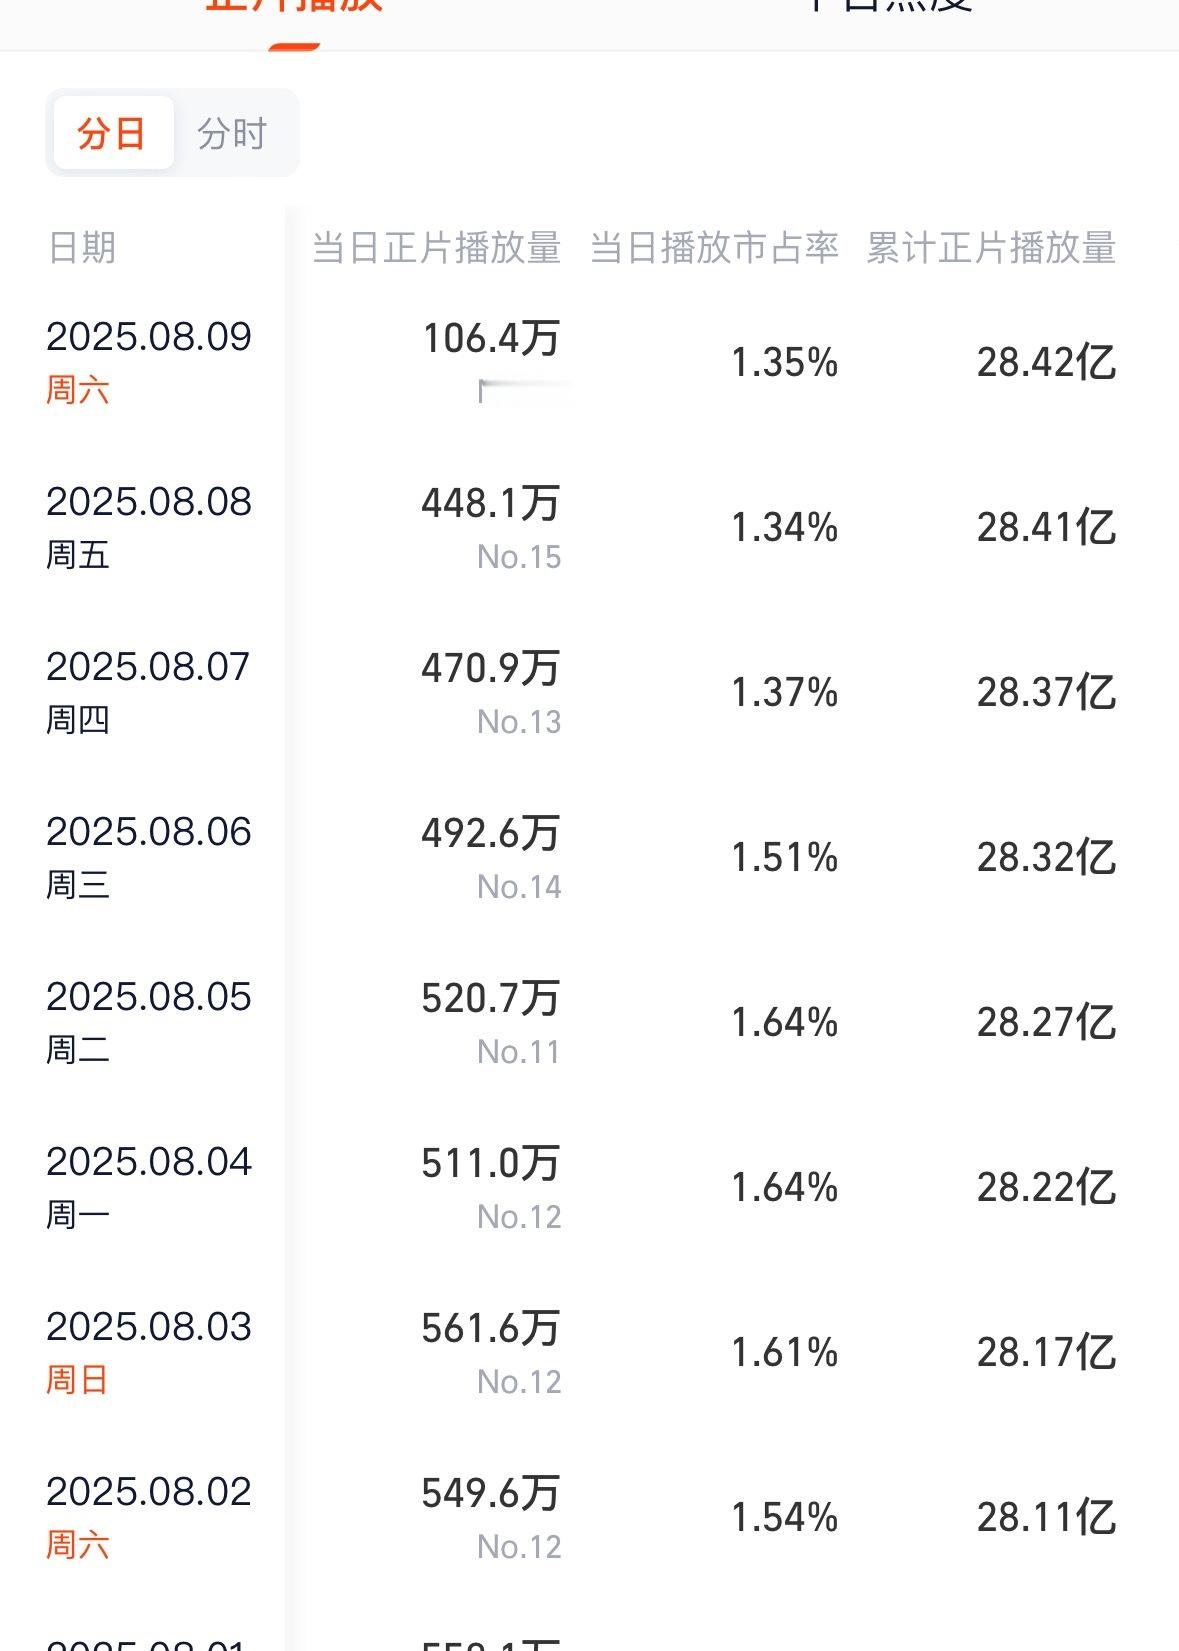Screen dimensions: 1179x1651
Task: Click the 日期 column header
Action: pyautogui.click(x=82, y=247)
